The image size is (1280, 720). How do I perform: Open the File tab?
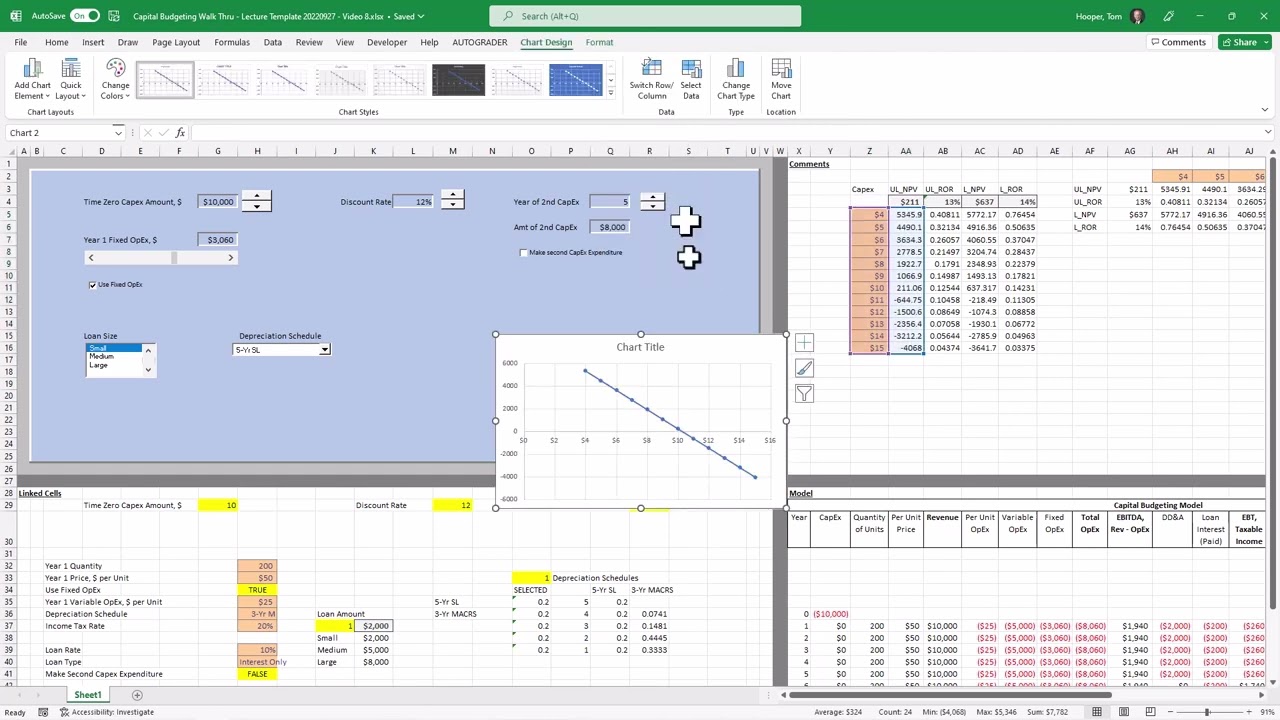[20, 42]
